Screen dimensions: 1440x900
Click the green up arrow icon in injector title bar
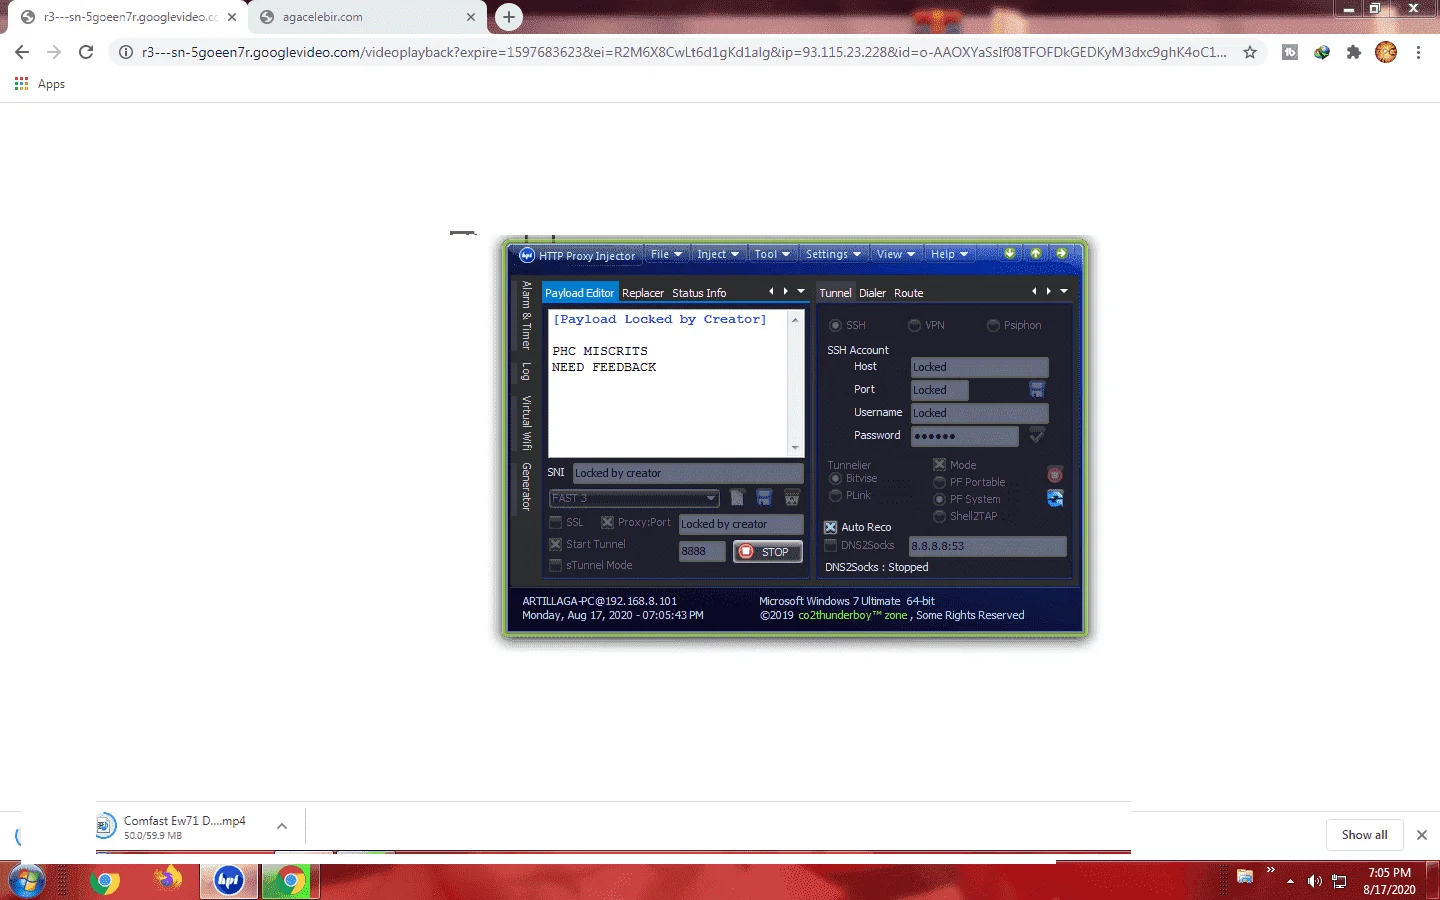1036,254
